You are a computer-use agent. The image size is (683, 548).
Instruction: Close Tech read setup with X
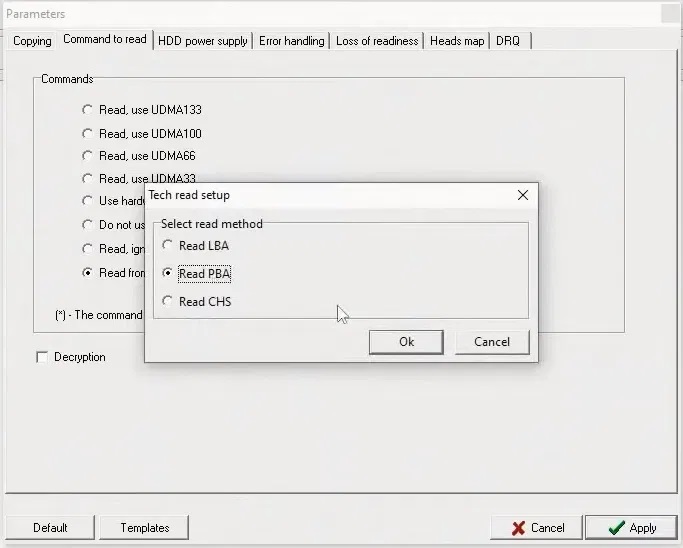pyautogui.click(x=522, y=195)
